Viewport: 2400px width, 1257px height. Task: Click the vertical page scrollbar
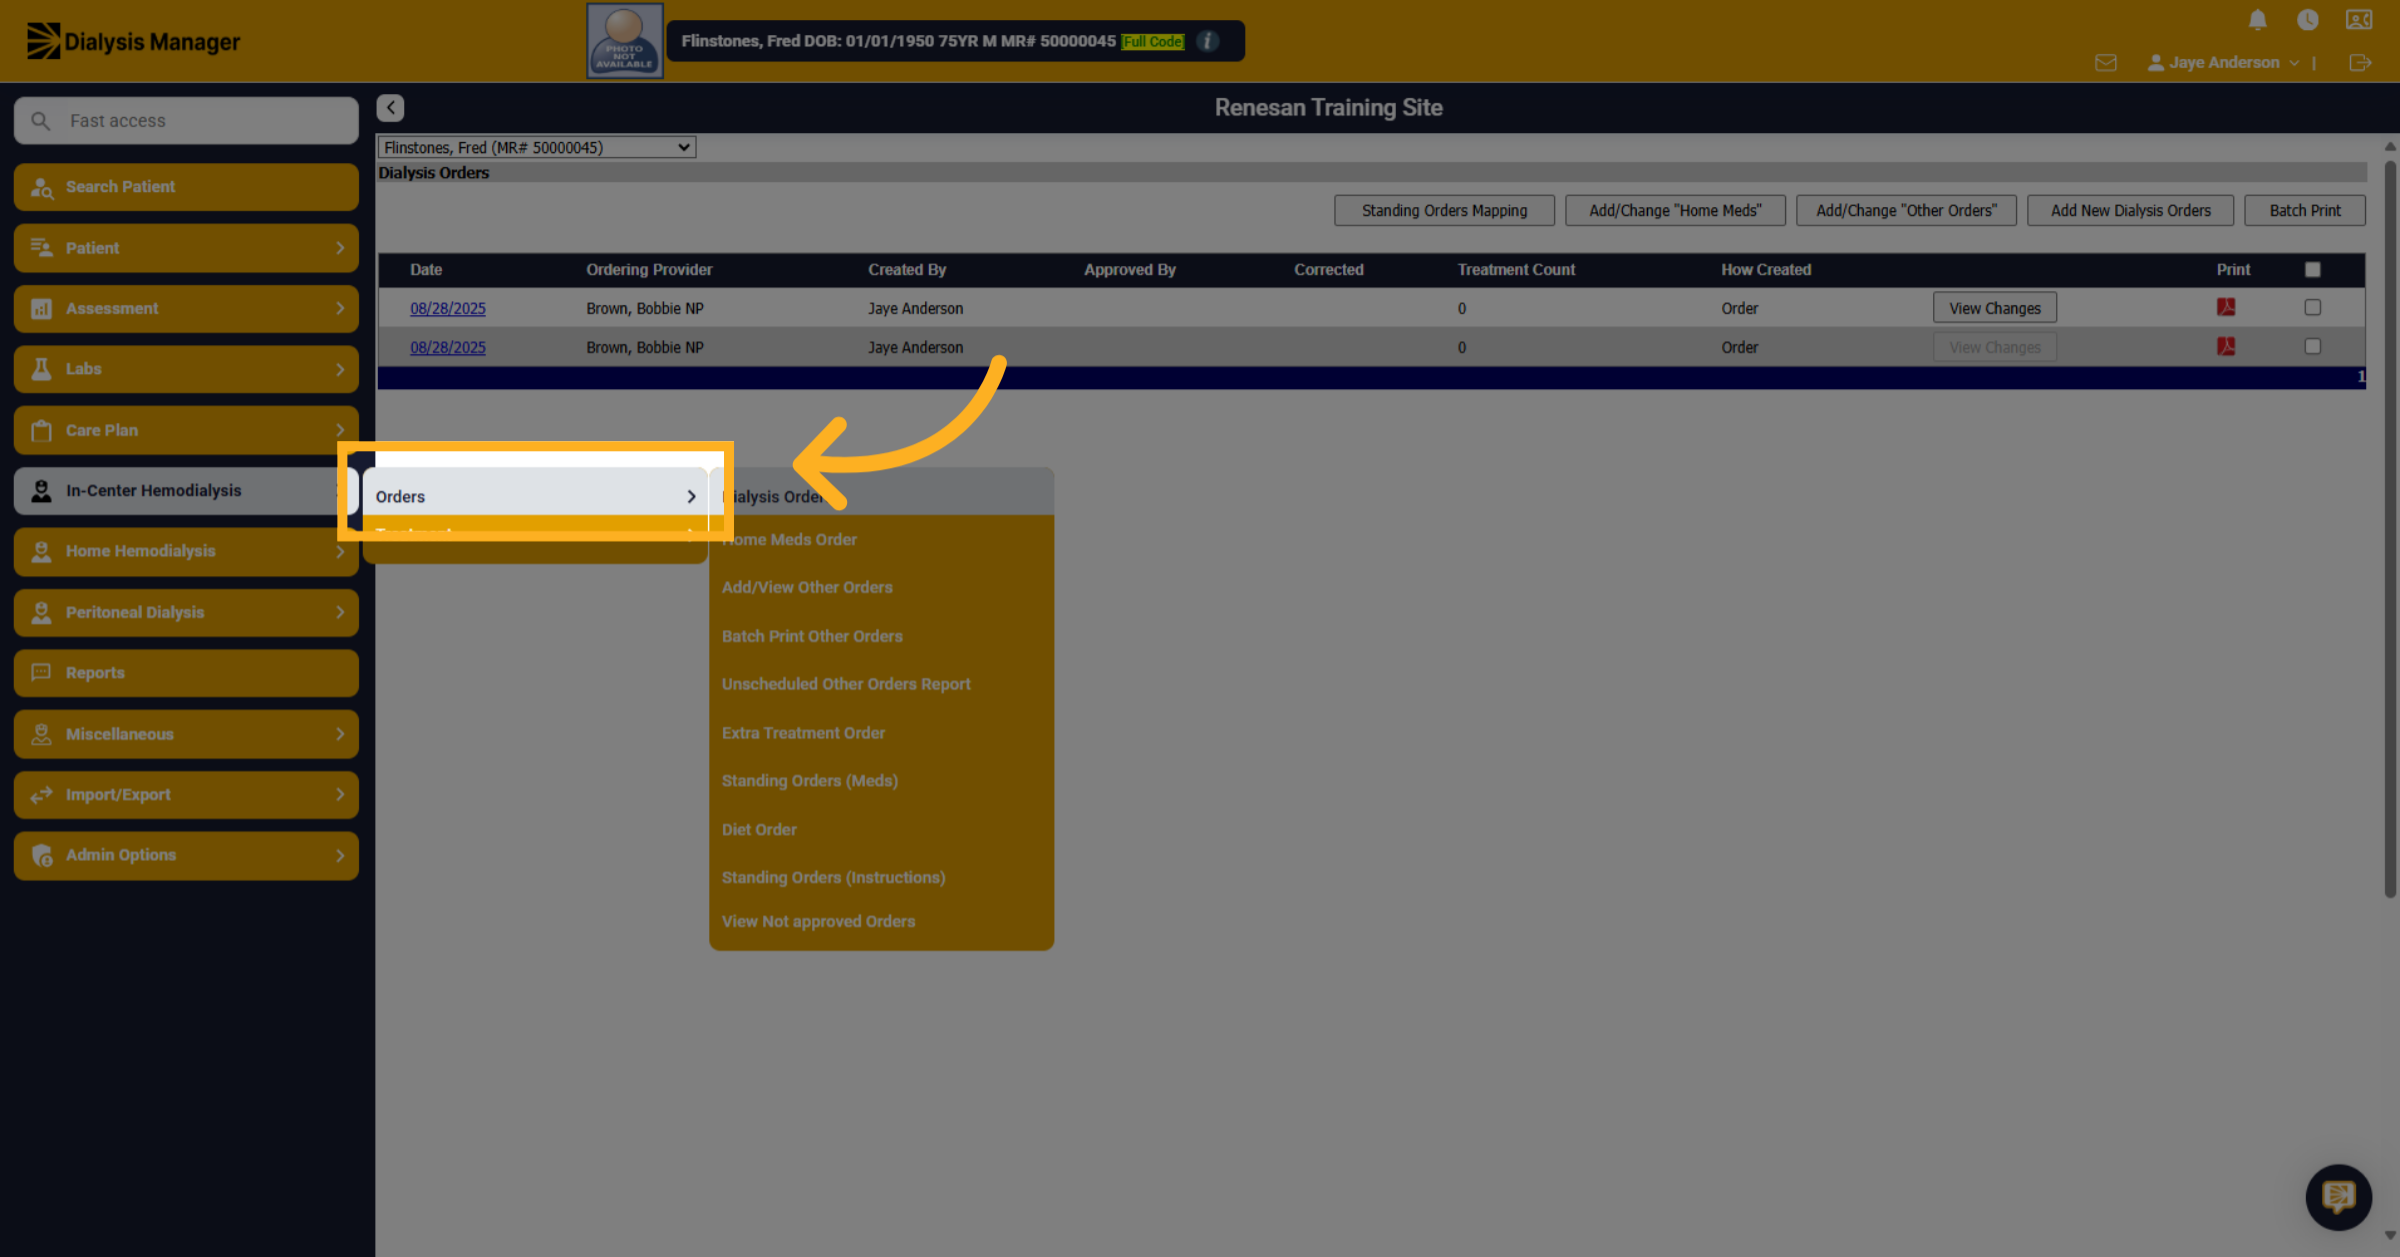(2389, 530)
